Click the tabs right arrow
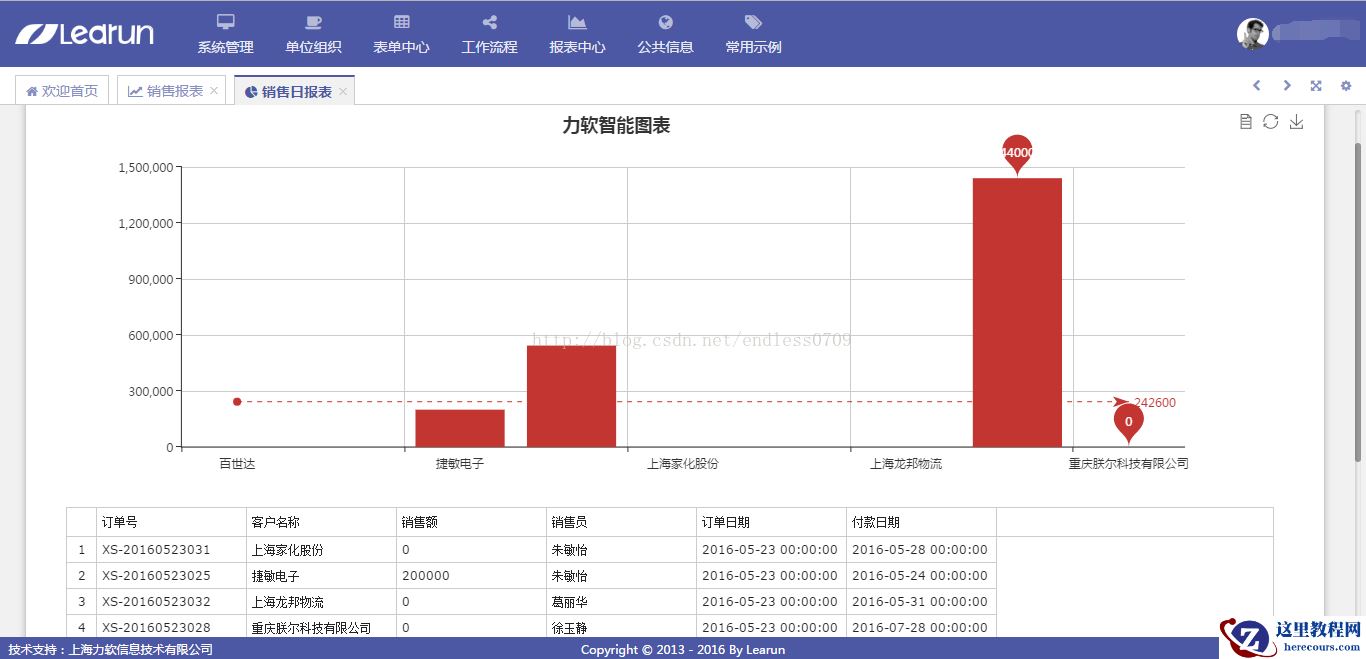The image size is (1366, 659). [1287, 86]
